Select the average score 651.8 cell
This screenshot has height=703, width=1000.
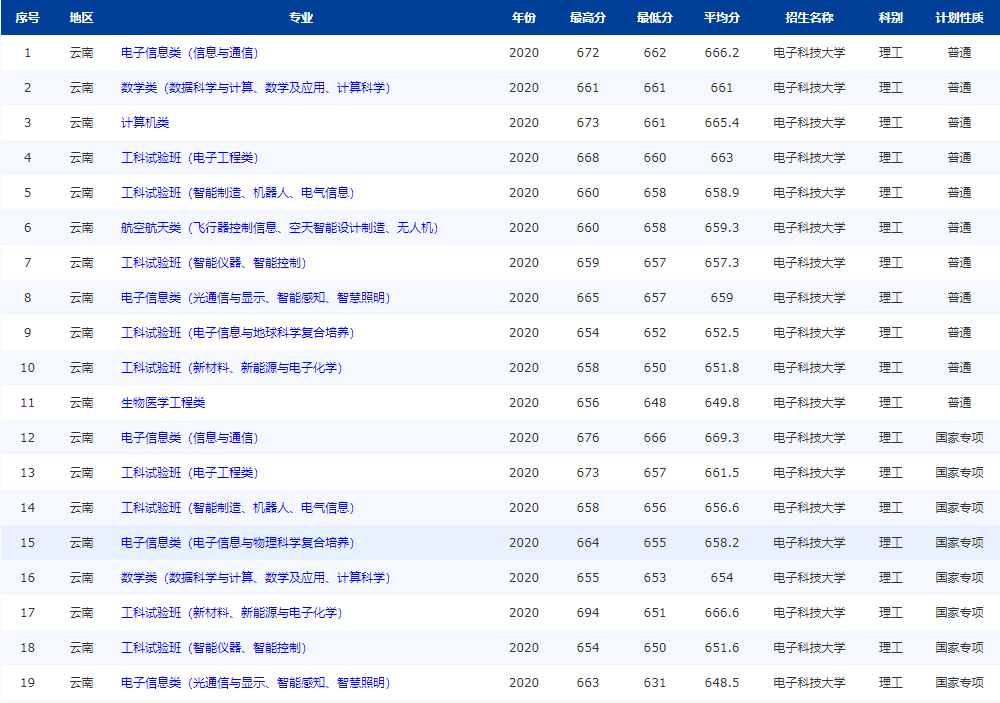[722, 368]
